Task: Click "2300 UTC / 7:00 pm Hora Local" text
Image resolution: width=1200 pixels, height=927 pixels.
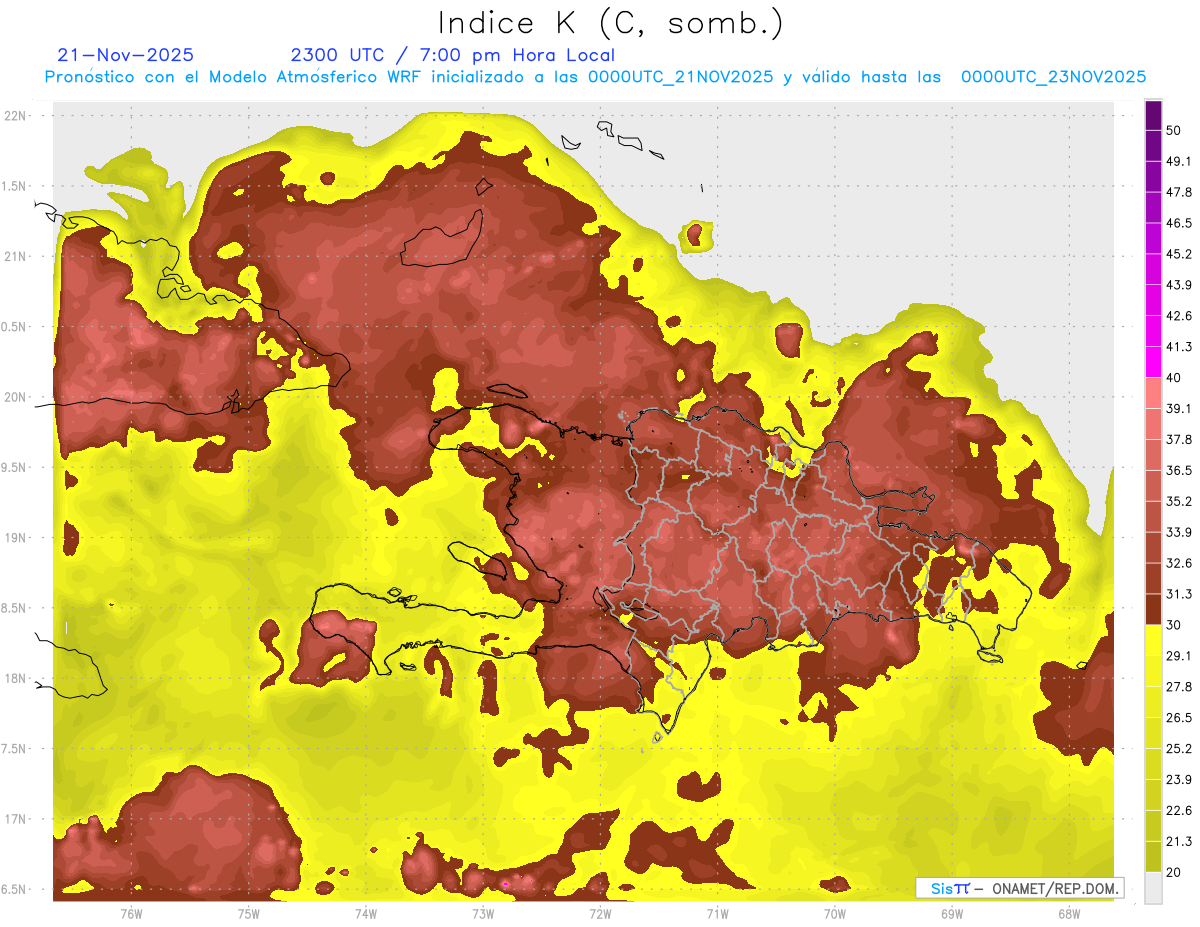Action: tap(452, 55)
